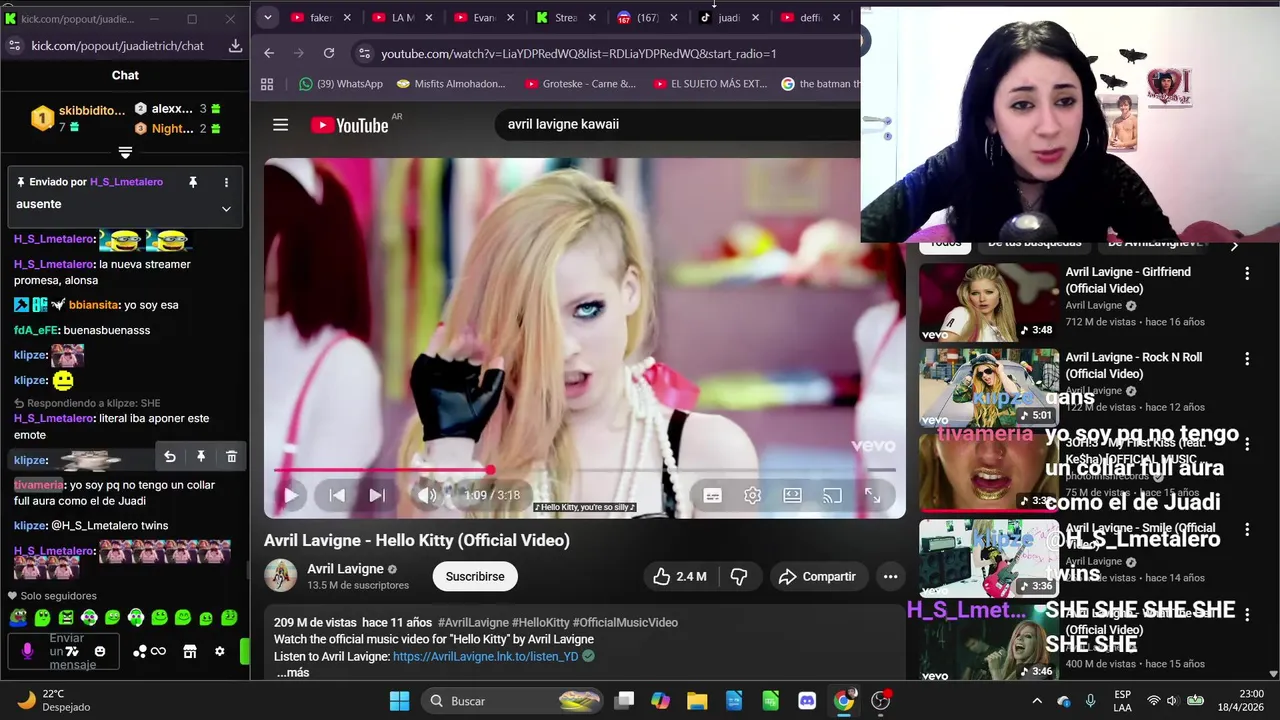Mute the YouTube player volume
This screenshot has width=1280, height=720.
tap(427, 495)
